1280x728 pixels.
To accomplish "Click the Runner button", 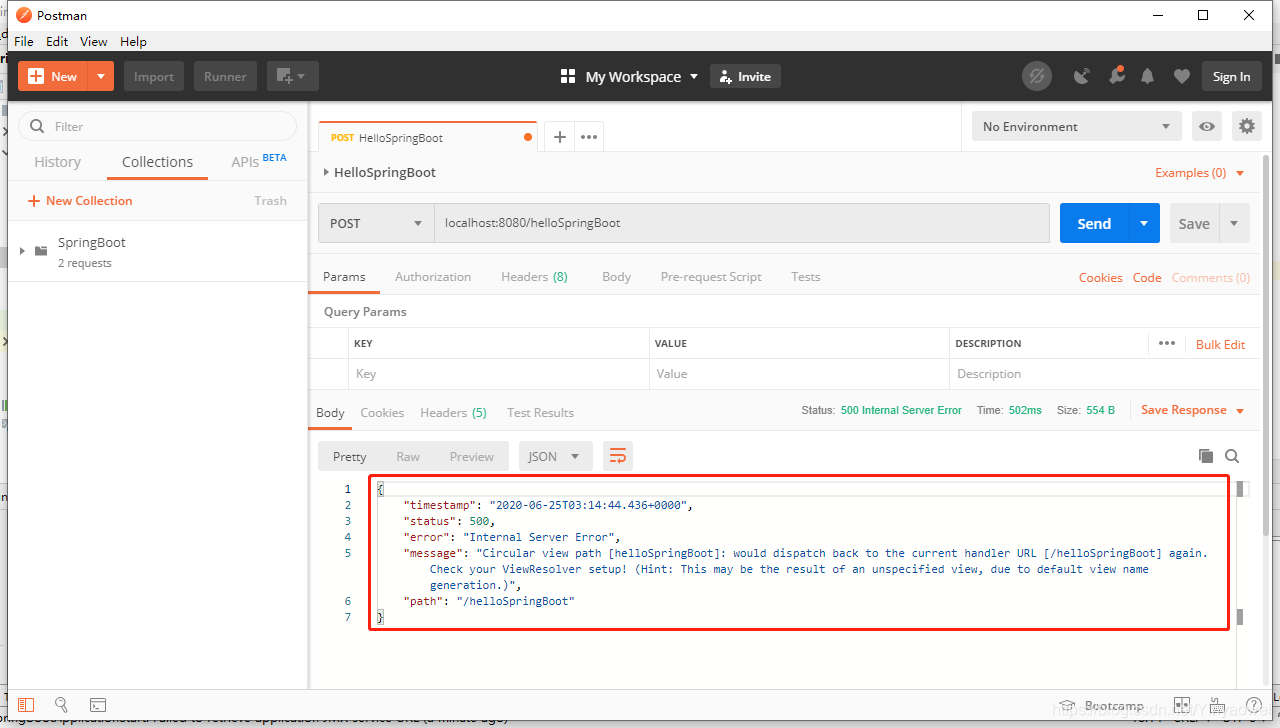I will [x=225, y=76].
